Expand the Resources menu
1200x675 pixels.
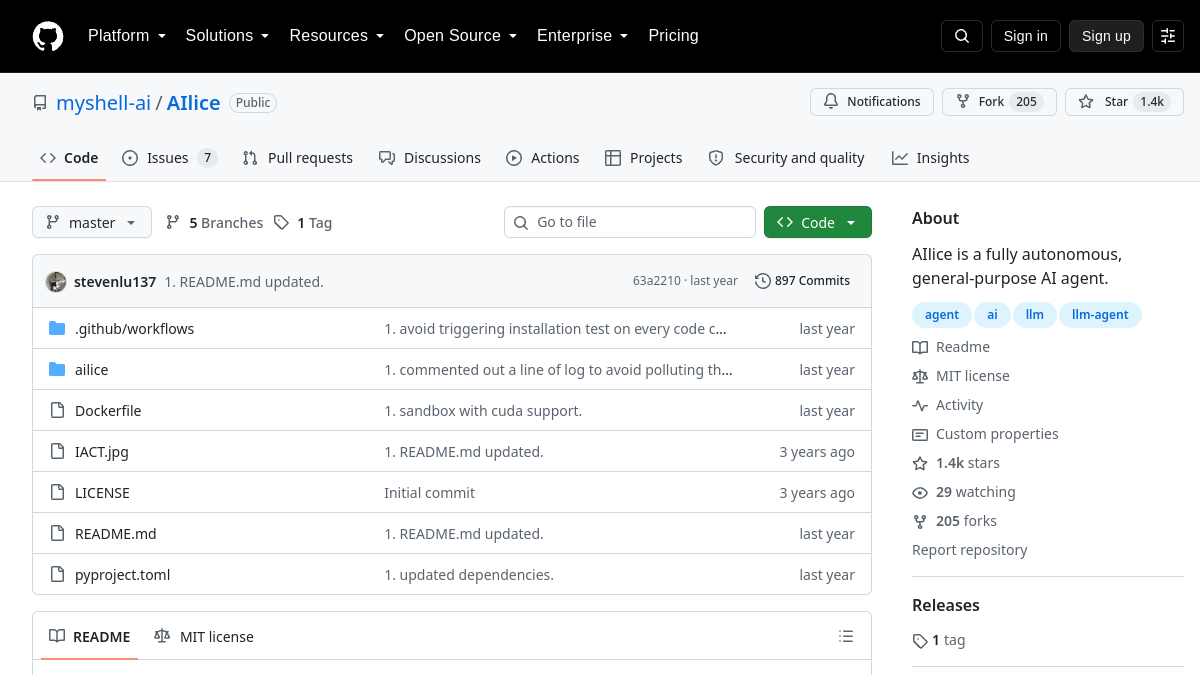[337, 36]
